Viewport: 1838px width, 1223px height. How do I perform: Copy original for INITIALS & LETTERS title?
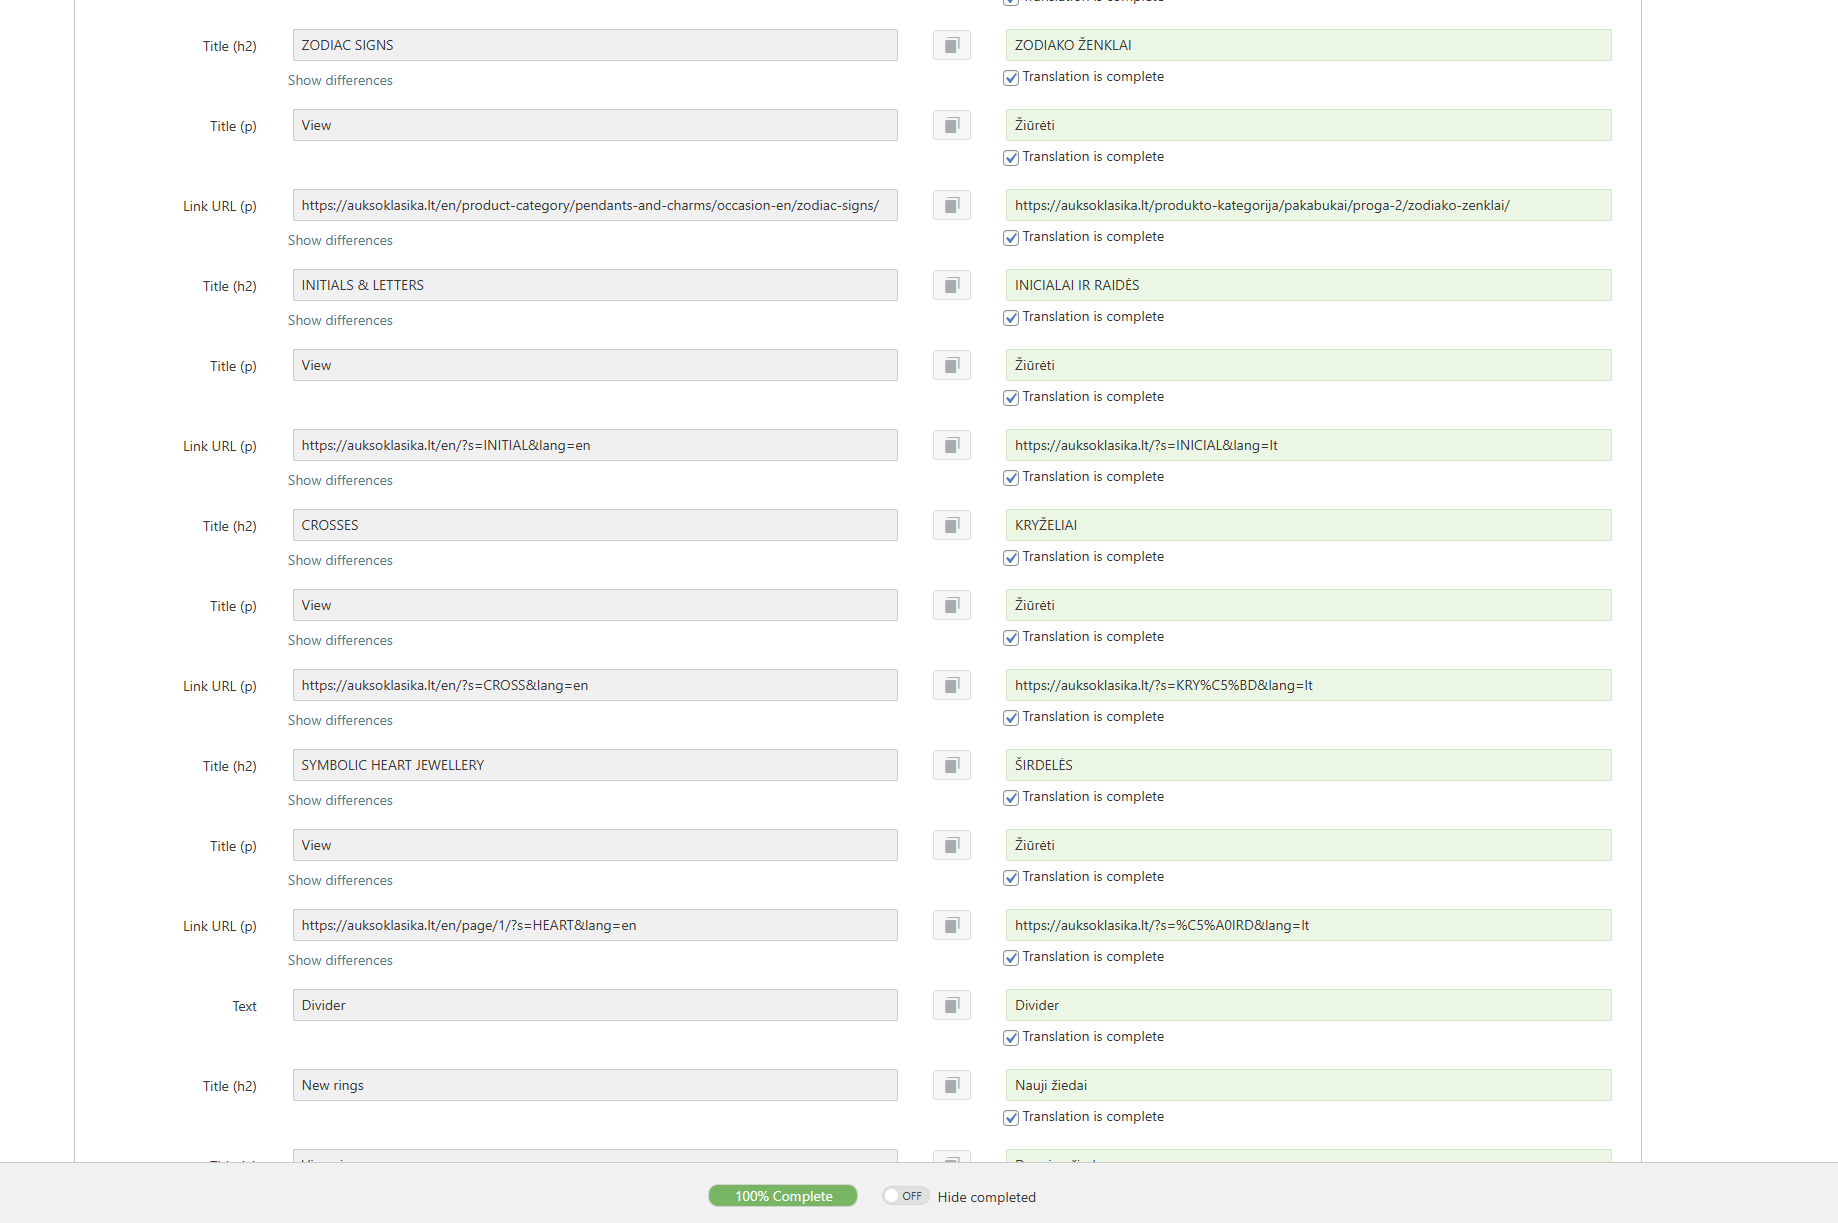[951, 285]
